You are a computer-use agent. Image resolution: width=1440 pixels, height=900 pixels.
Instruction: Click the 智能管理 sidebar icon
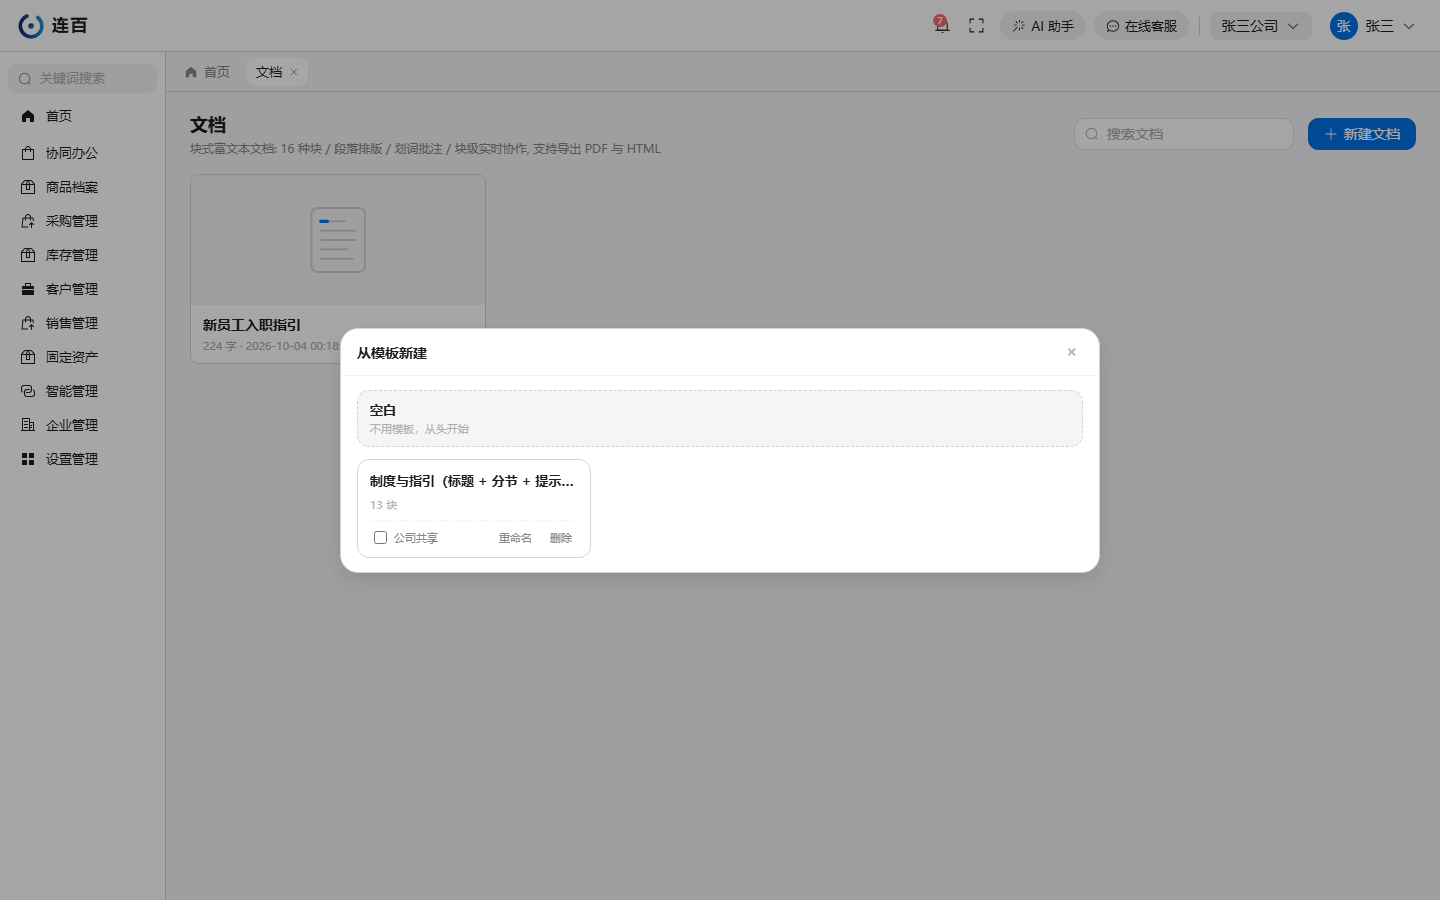(28, 391)
